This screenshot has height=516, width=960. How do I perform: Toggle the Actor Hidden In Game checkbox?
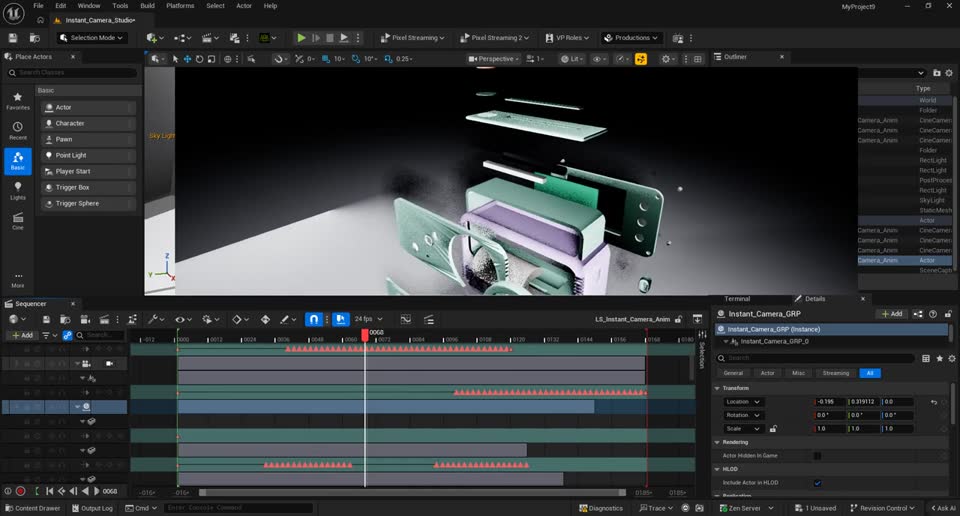pyautogui.click(x=817, y=455)
